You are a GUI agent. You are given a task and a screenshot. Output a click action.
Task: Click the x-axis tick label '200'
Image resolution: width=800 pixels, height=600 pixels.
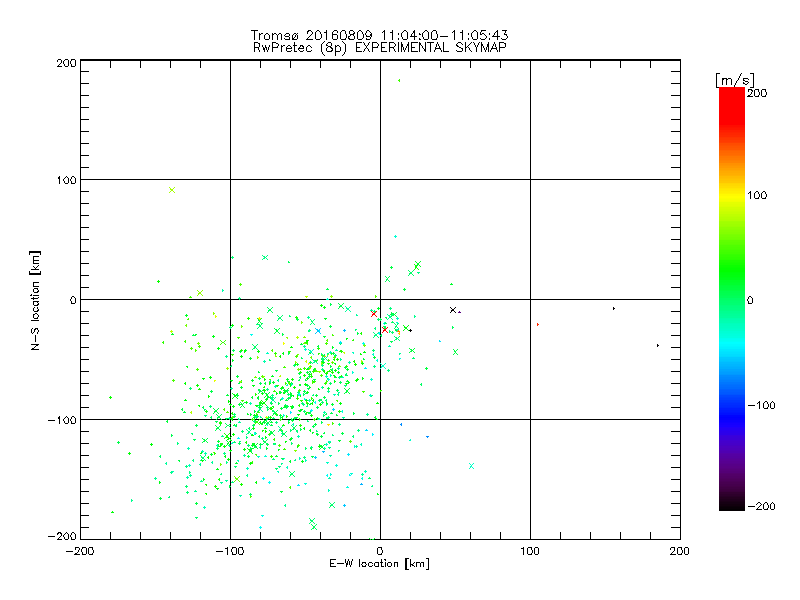680,551
